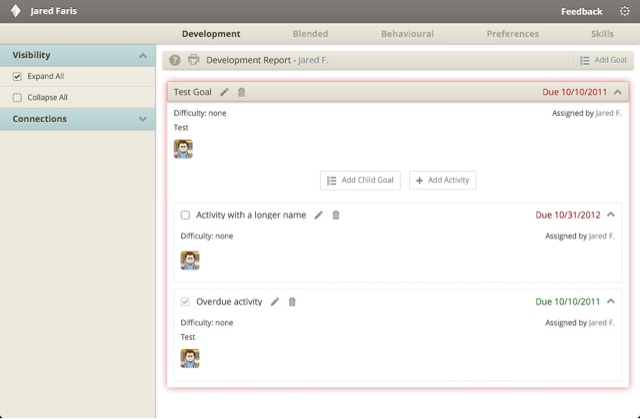Image resolution: width=640 pixels, height=419 pixels.
Task: Switch to Preferences tab
Action: click(x=513, y=34)
